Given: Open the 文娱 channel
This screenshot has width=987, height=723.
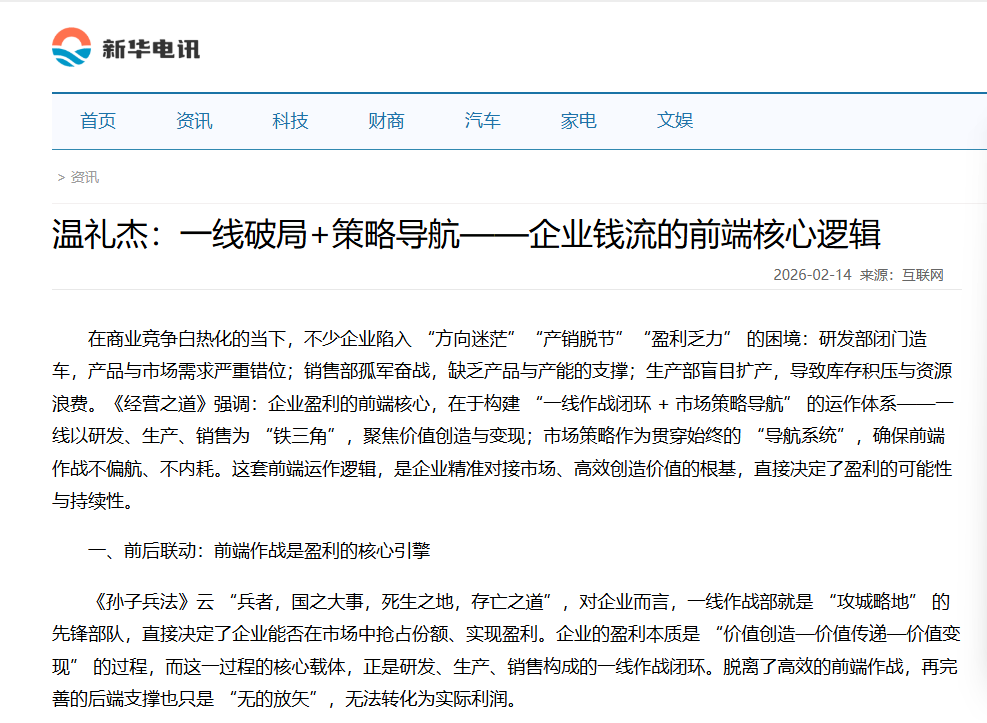Looking at the screenshot, I should pyautogui.click(x=674, y=120).
